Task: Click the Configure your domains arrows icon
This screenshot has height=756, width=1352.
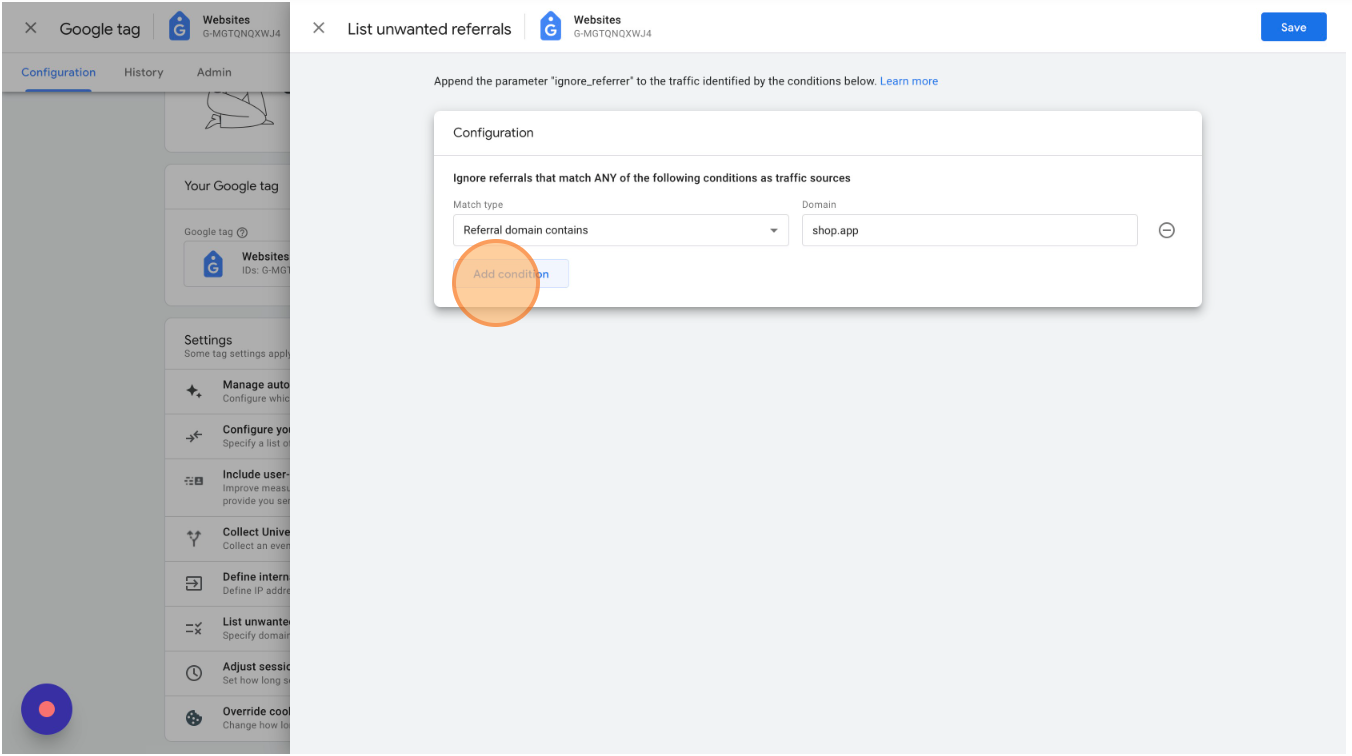Action: (194, 436)
